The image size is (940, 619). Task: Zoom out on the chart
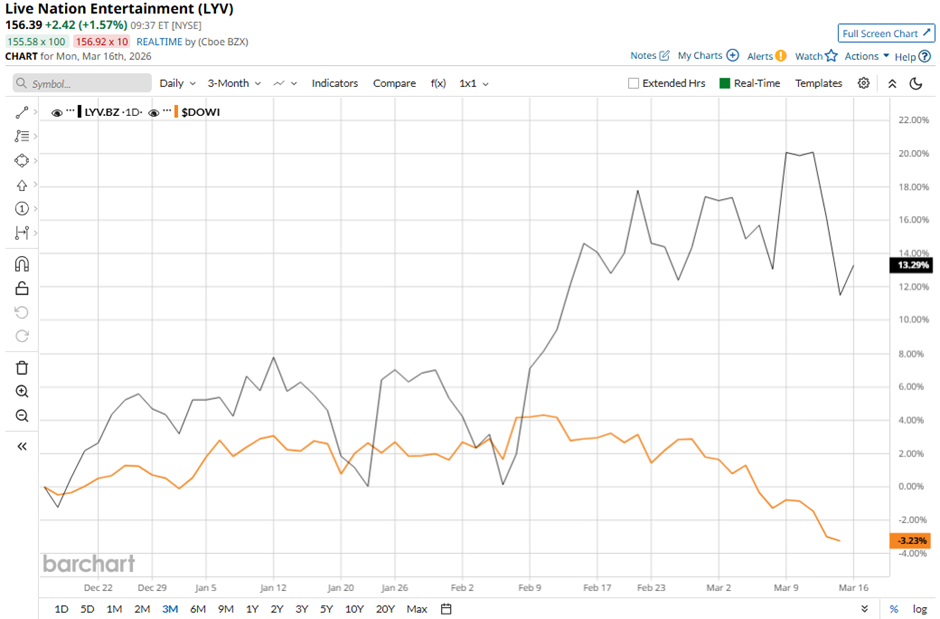pos(22,415)
